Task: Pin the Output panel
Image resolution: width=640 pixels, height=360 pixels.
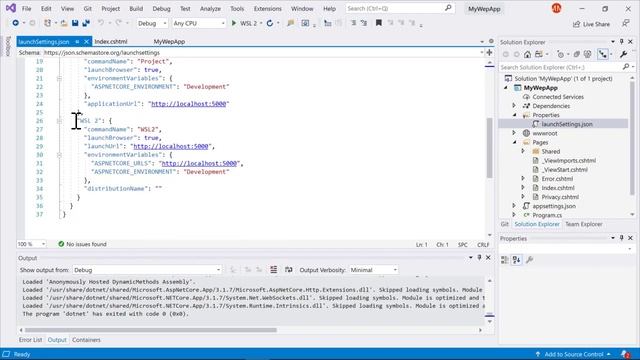Action: [479, 258]
